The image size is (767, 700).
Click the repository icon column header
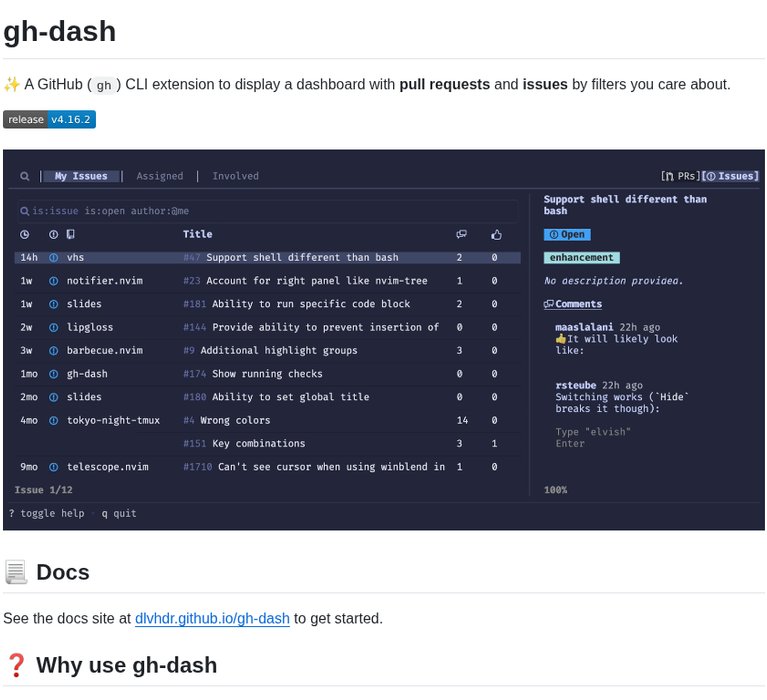click(70, 234)
